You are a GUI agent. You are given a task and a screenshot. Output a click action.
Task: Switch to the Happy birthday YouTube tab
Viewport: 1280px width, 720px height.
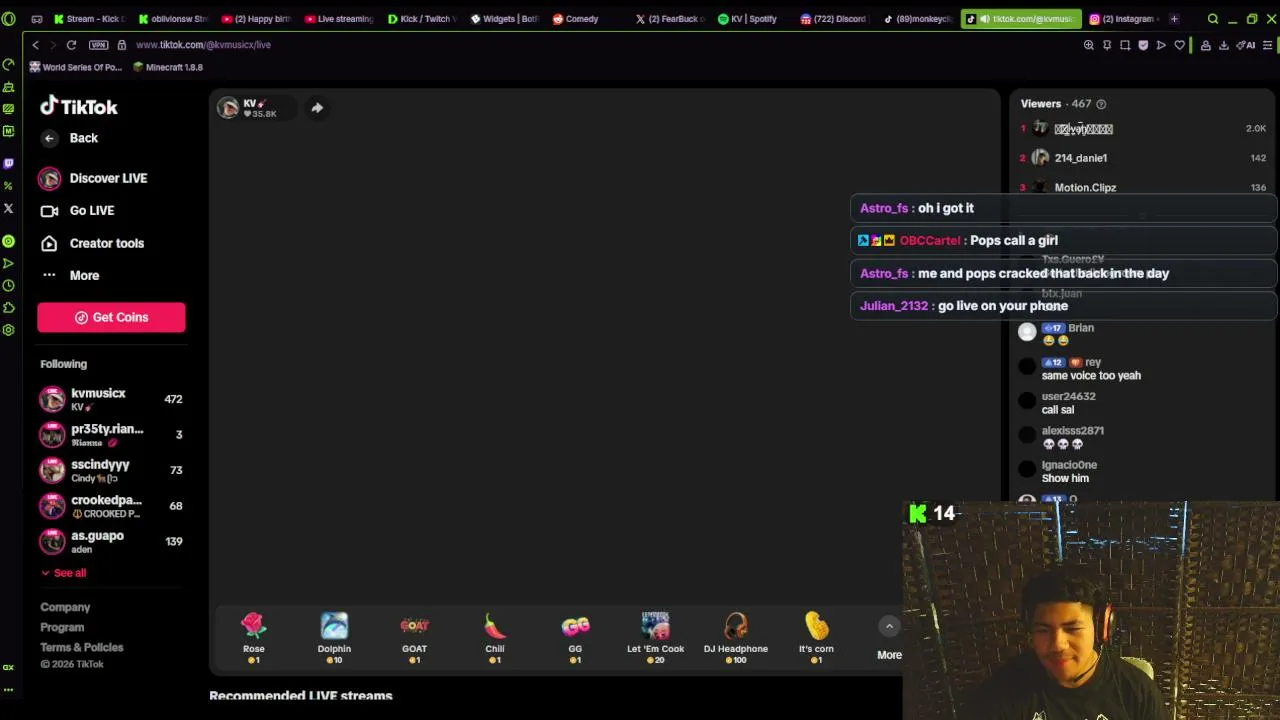point(258,19)
